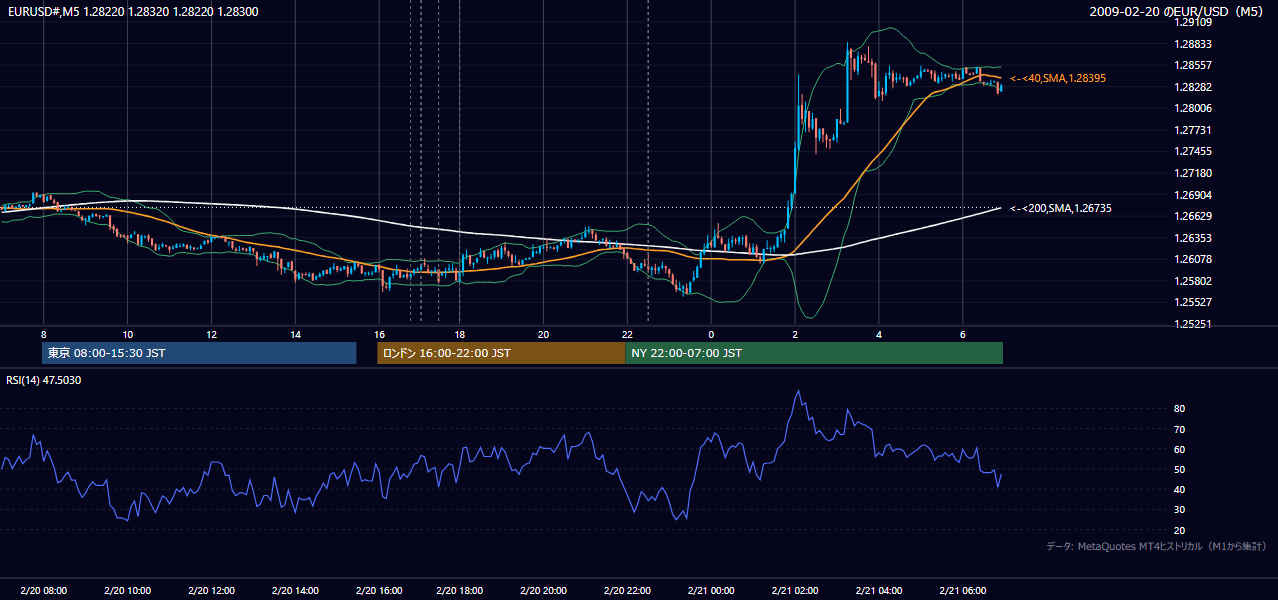Click the hour label 14 under the price chart
The image size is (1278, 600).
tap(295, 334)
